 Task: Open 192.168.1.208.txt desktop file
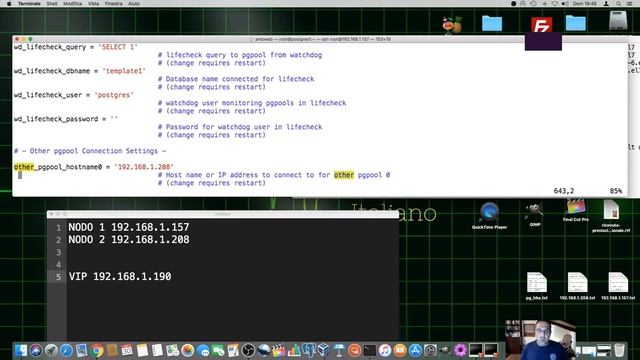(x=577, y=286)
